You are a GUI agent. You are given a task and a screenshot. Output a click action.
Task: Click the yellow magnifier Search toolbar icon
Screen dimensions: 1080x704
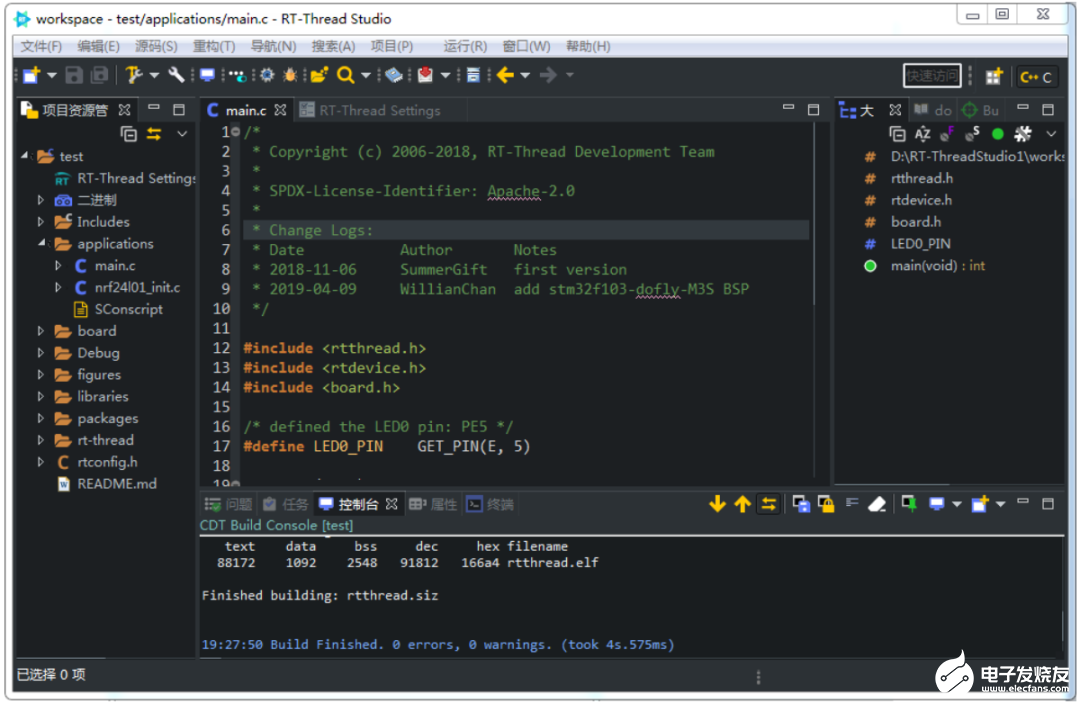(345, 75)
